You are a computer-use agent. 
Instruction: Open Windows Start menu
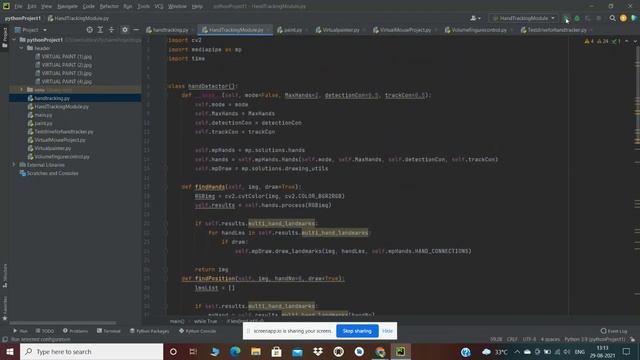10,352
